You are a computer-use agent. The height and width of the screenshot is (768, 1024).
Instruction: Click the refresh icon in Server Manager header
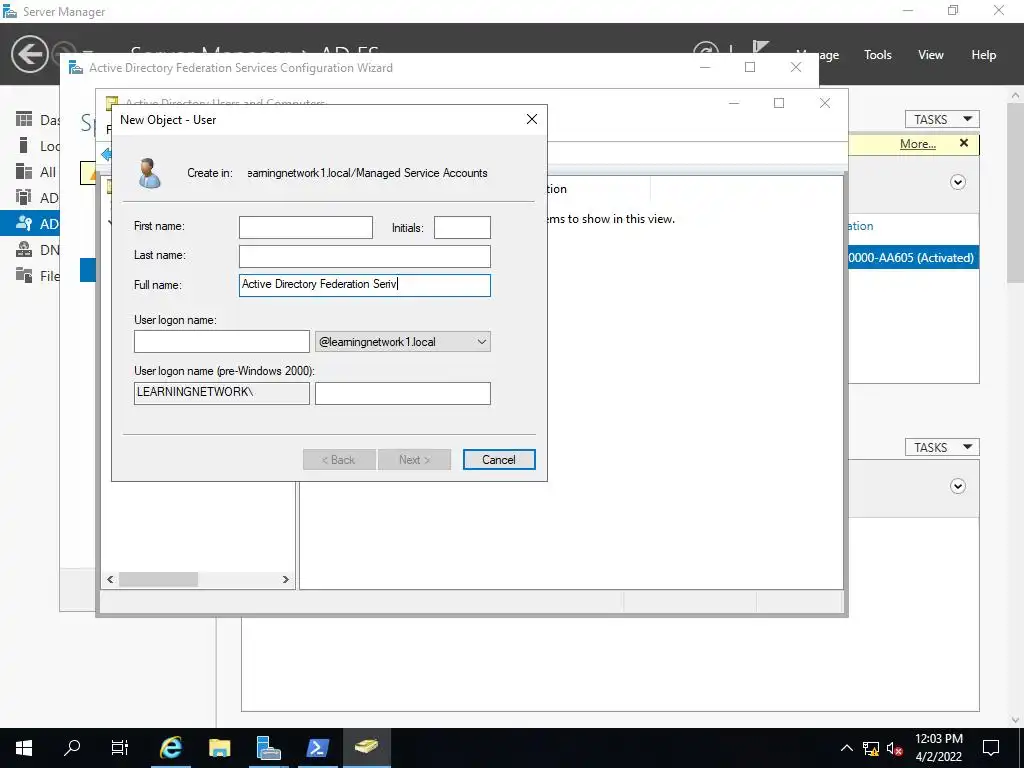click(705, 48)
